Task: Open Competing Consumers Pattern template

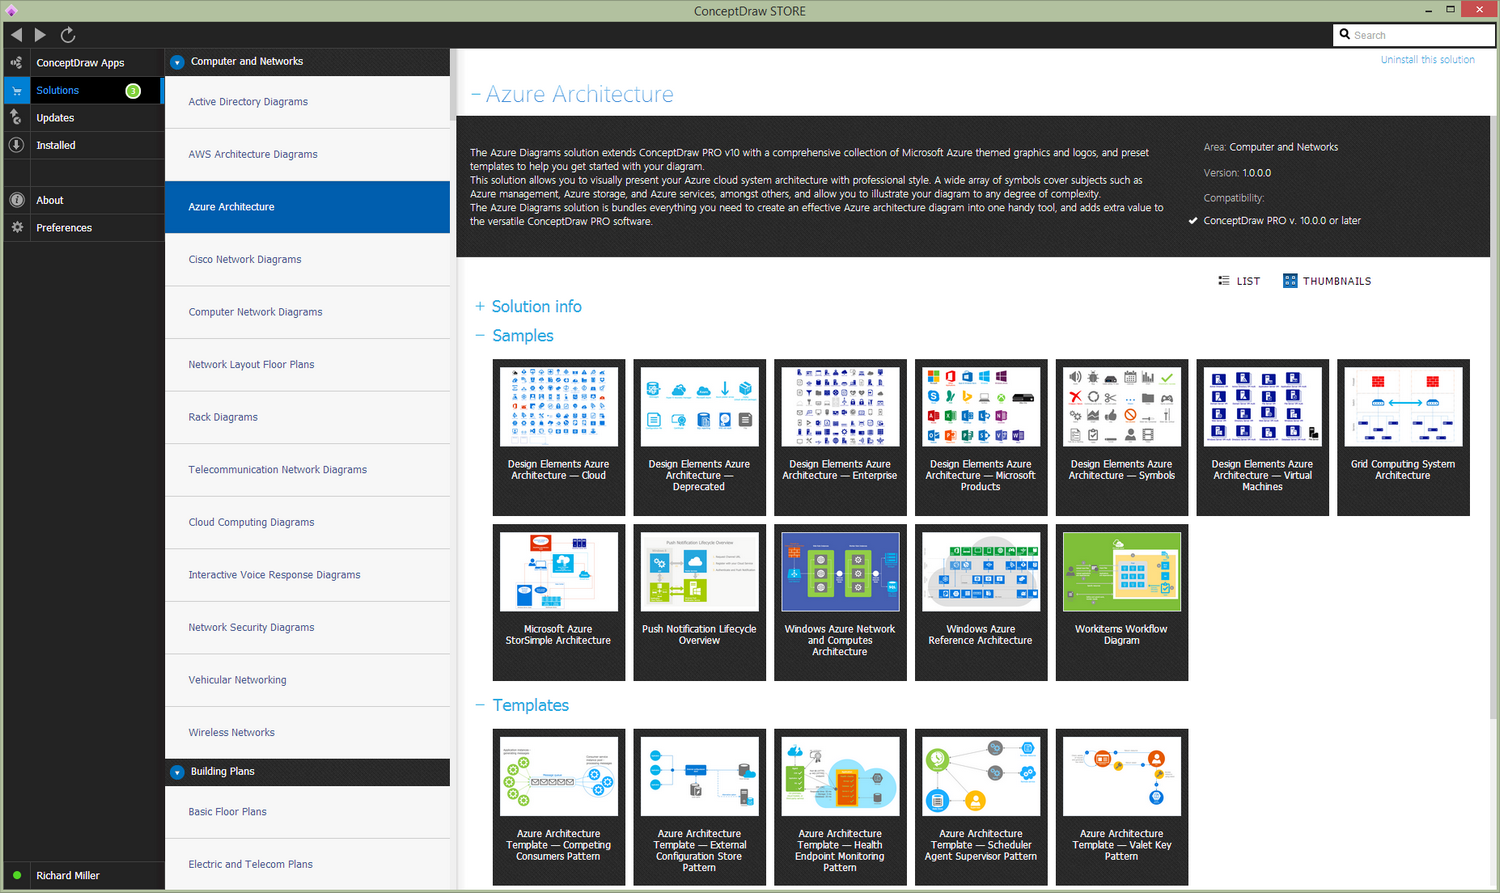Action: tap(559, 807)
